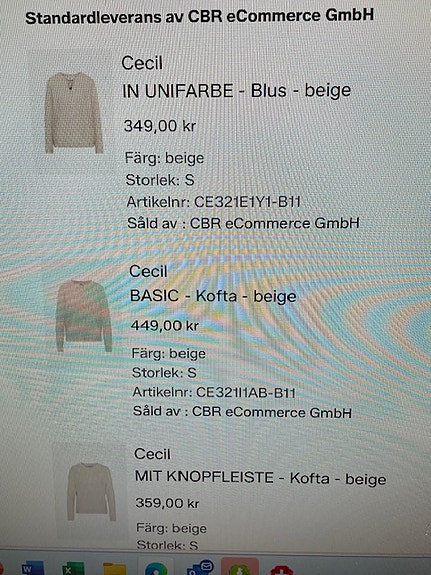431x575 pixels.
Task: Click the 349,00 kr price
Action: coord(160,126)
